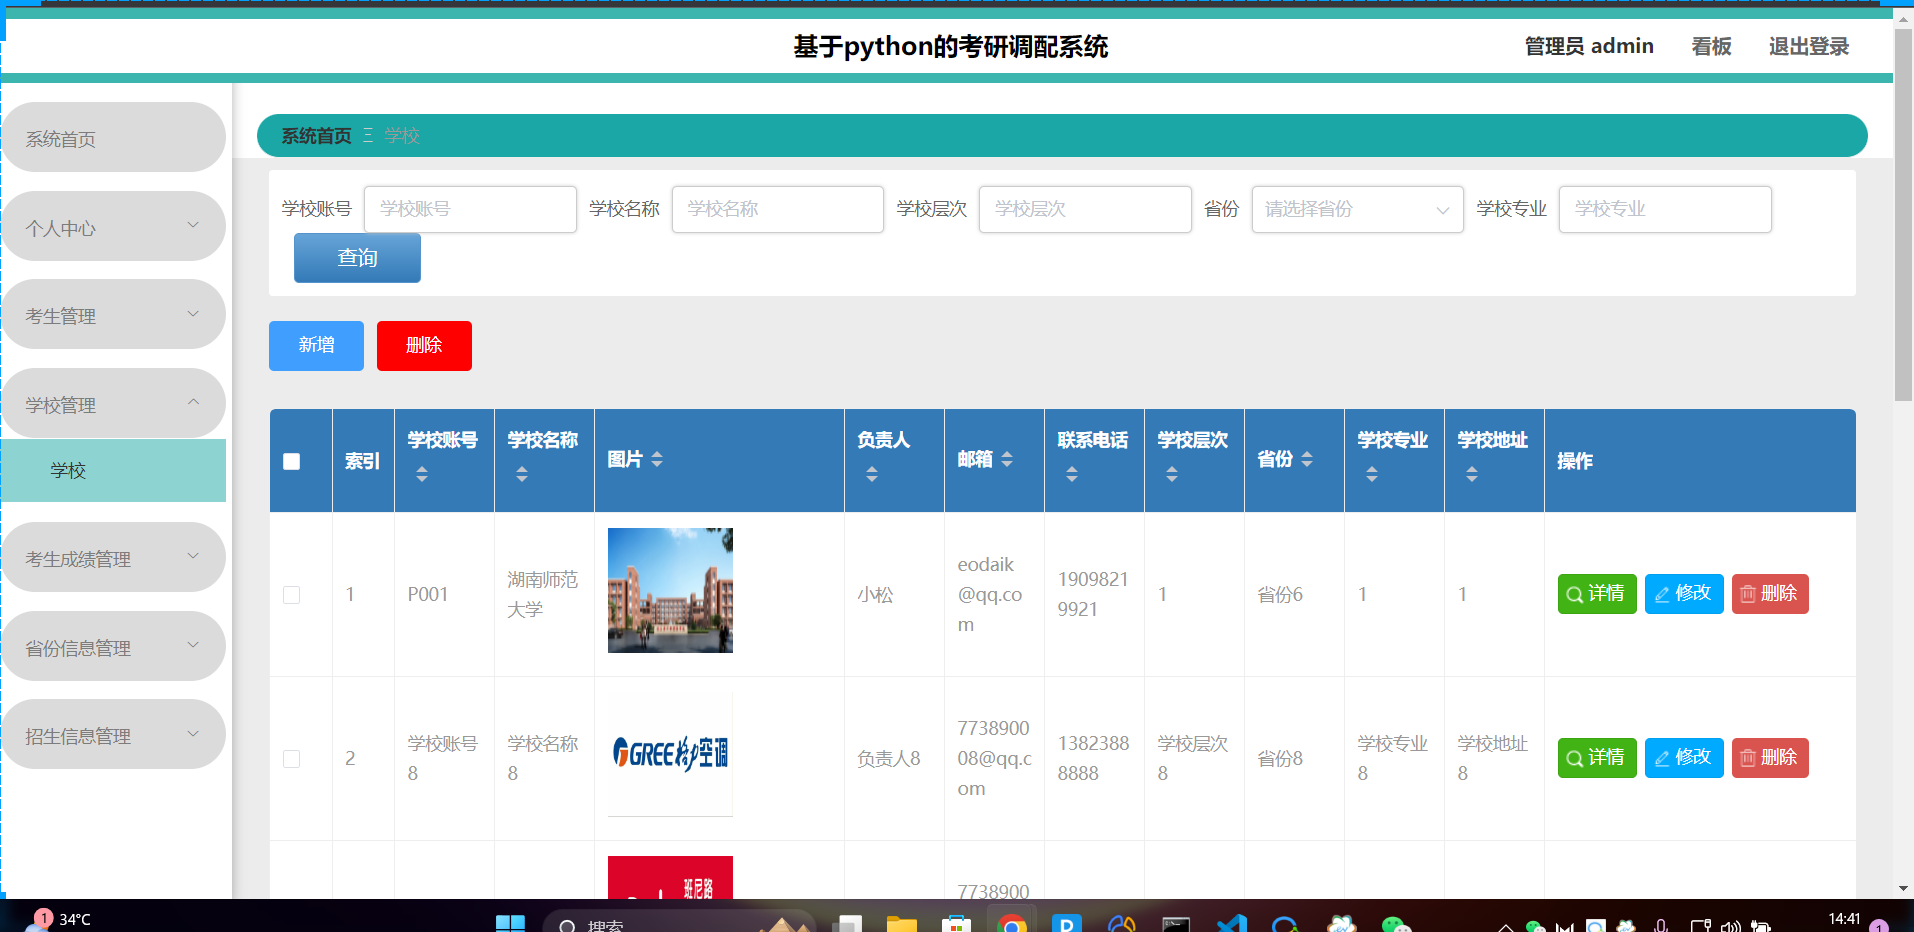
Task: Focus the 学校层次 search field
Action: (1085, 209)
